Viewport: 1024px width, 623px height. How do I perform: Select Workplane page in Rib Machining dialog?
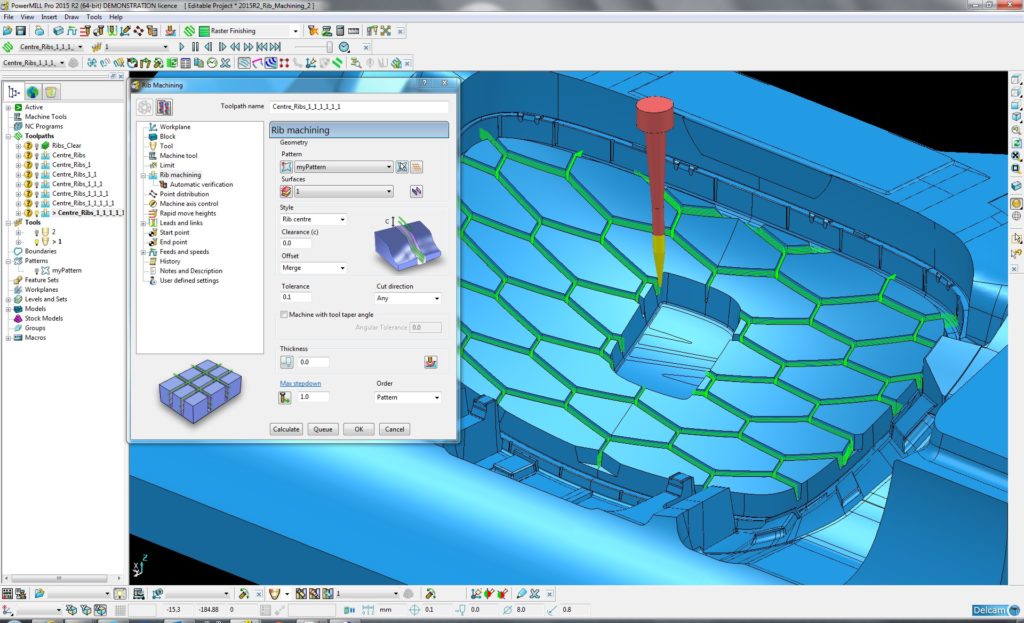click(x=175, y=127)
